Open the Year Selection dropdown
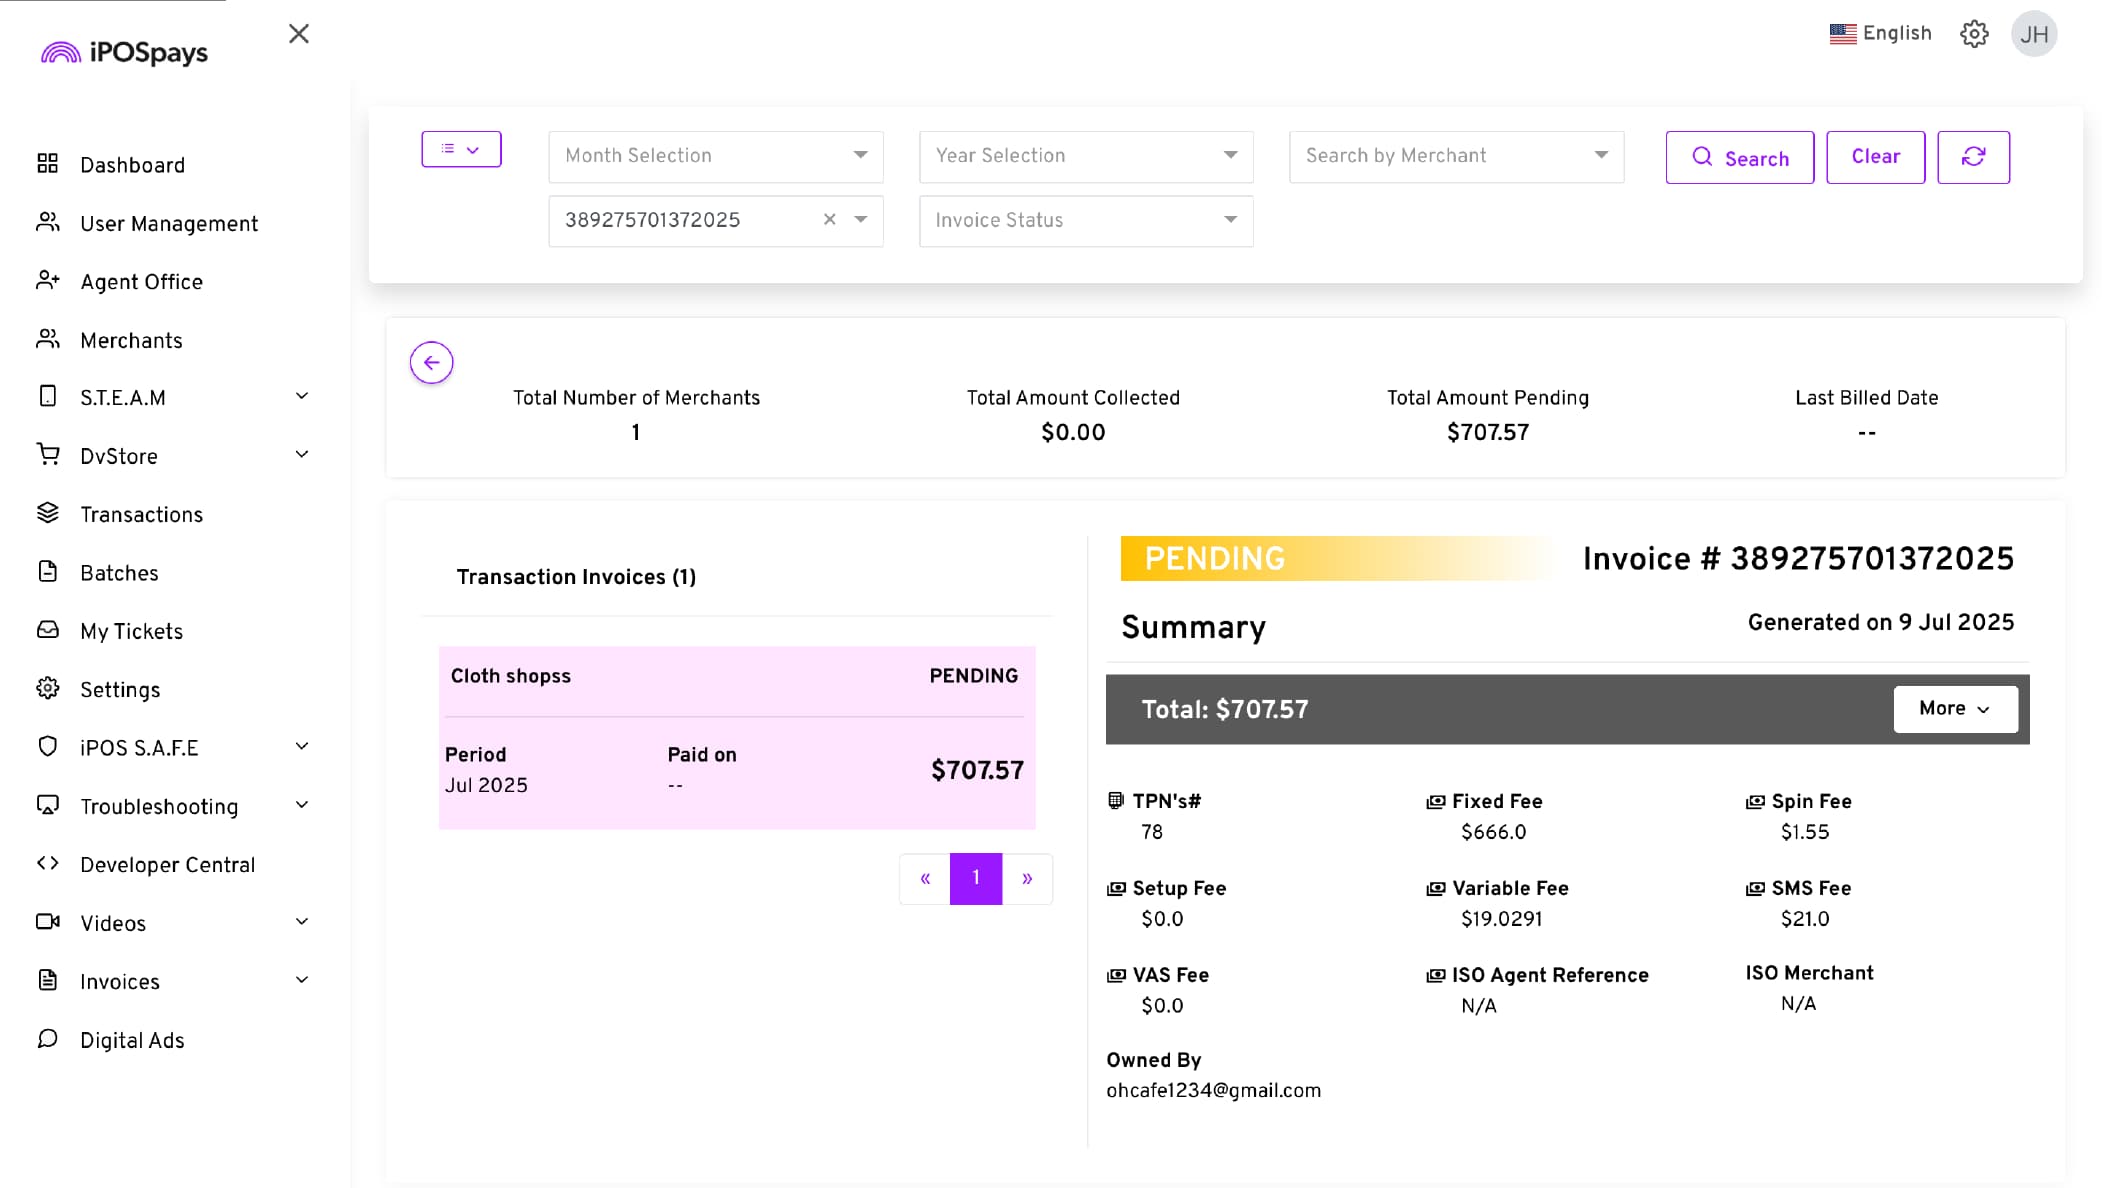 (1085, 156)
